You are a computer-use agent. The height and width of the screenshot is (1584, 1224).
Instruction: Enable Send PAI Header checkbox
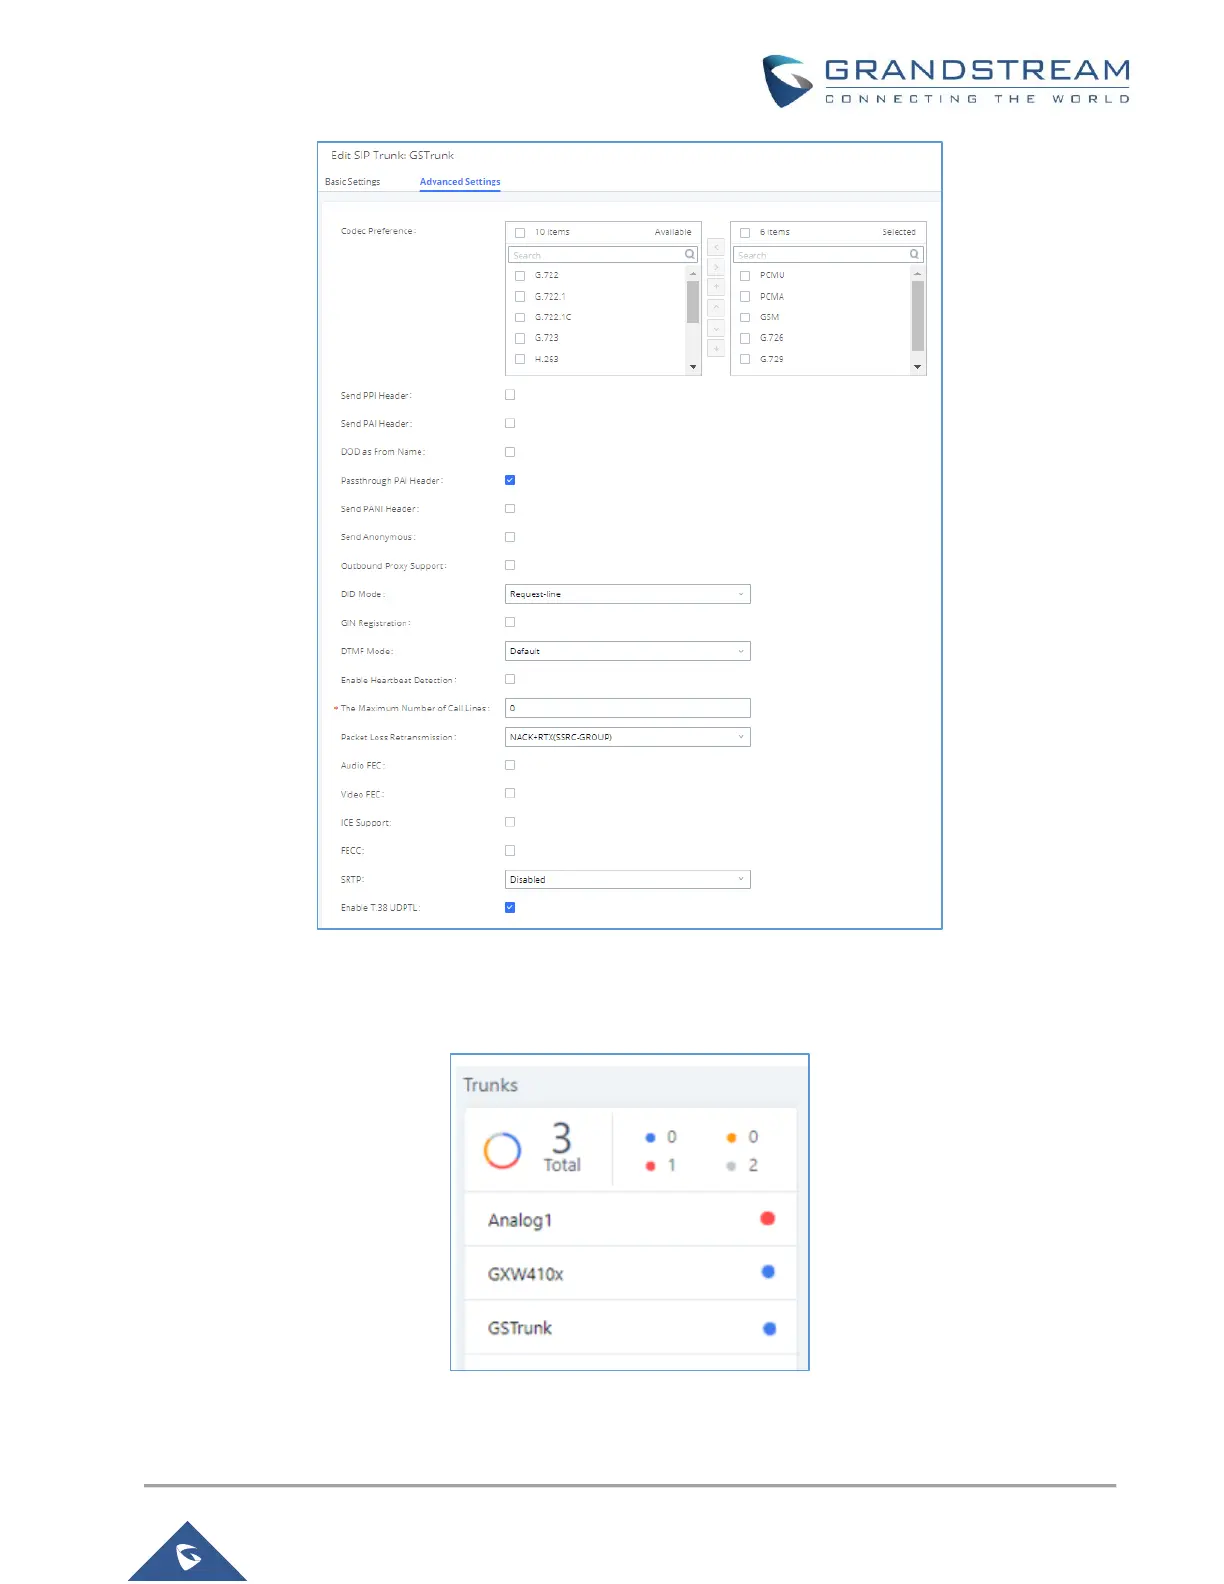pos(510,423)
